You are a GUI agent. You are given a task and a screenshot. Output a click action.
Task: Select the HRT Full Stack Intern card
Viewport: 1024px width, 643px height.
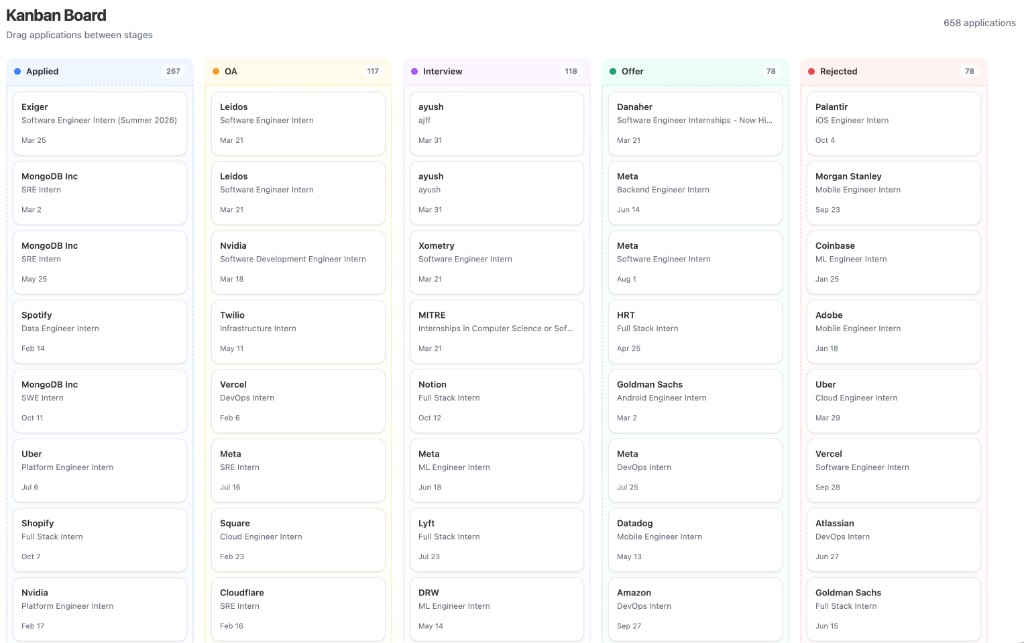pyautogui.click(x=694, y=331)
